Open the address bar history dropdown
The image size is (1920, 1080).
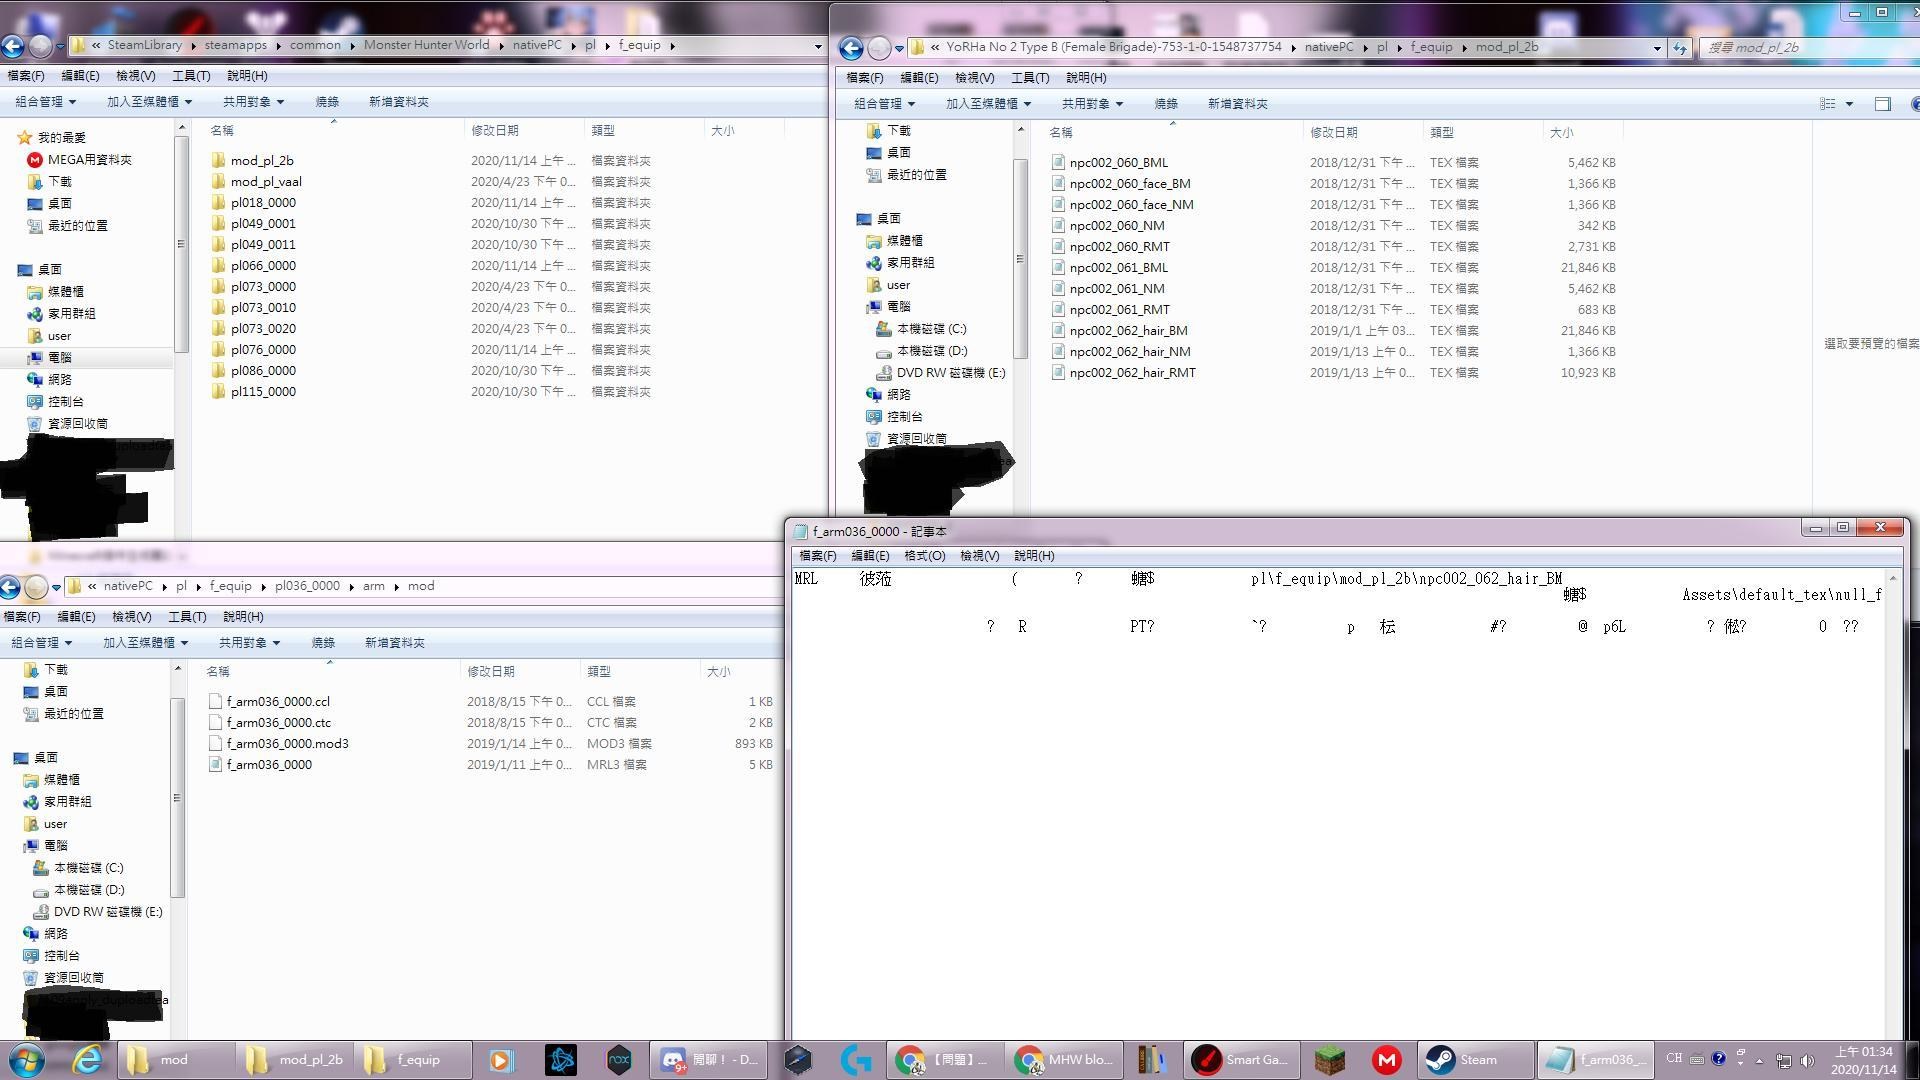coord(1657,47)
